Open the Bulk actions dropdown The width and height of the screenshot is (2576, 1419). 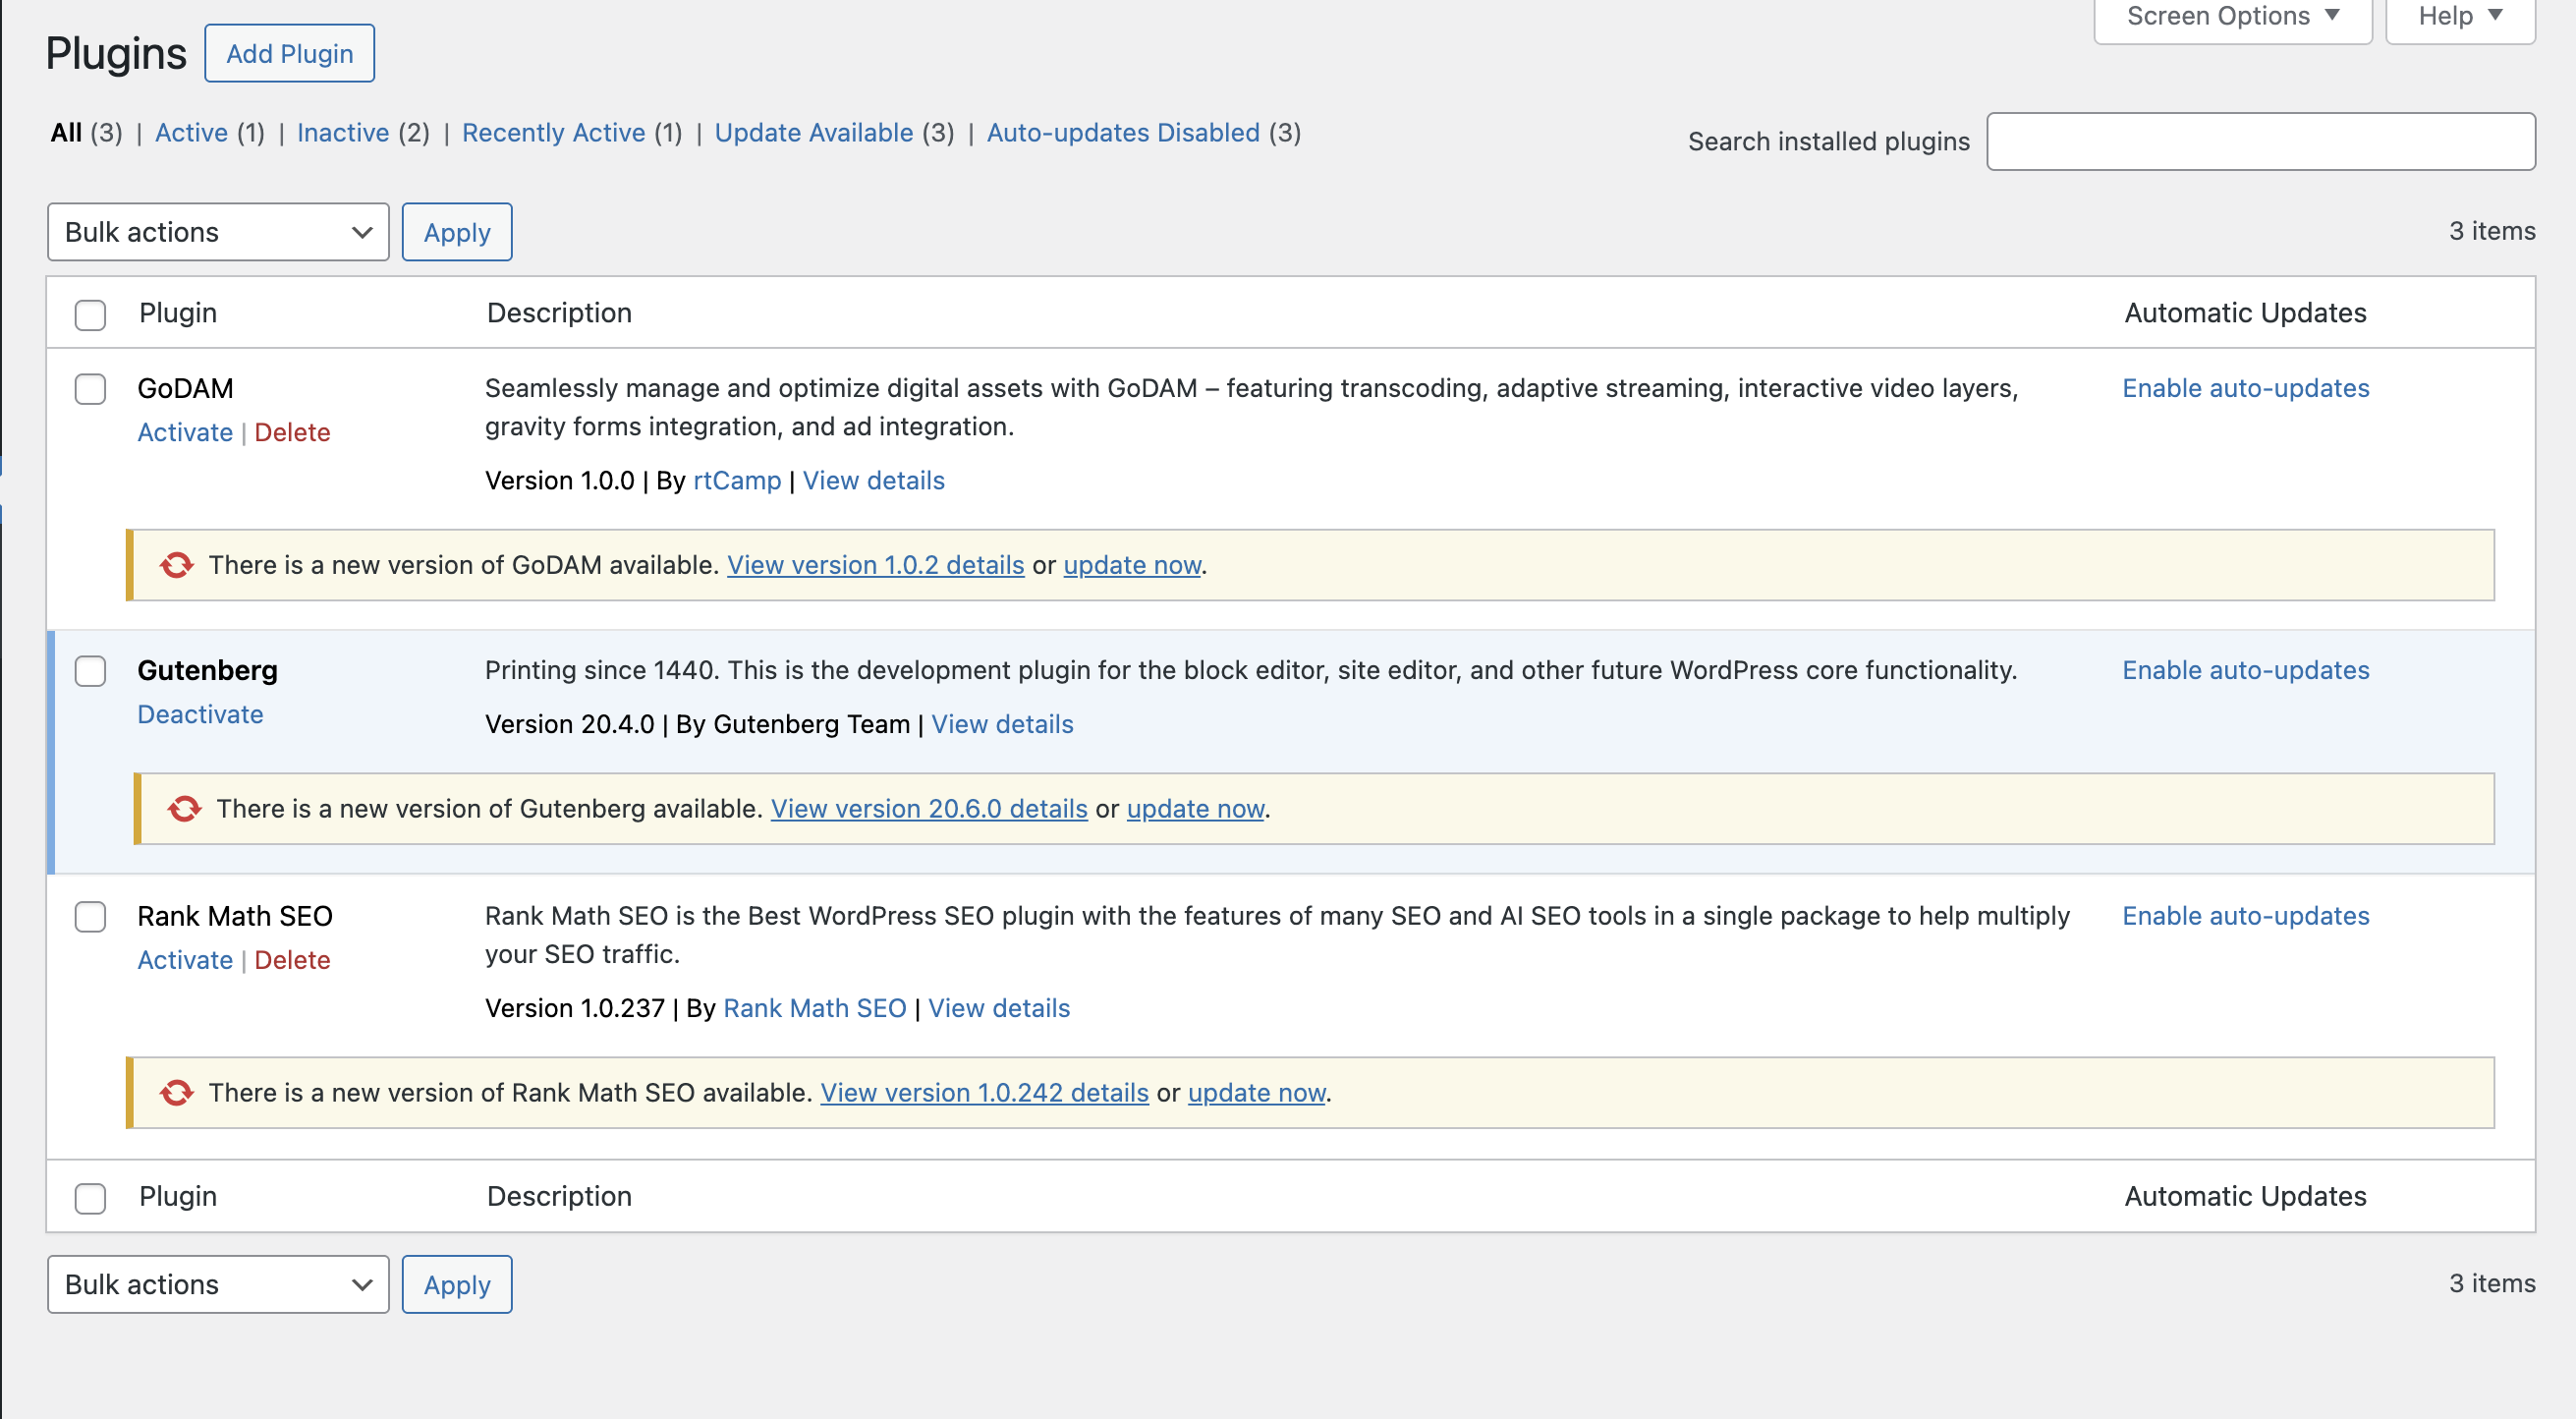[x=217, y=232]
